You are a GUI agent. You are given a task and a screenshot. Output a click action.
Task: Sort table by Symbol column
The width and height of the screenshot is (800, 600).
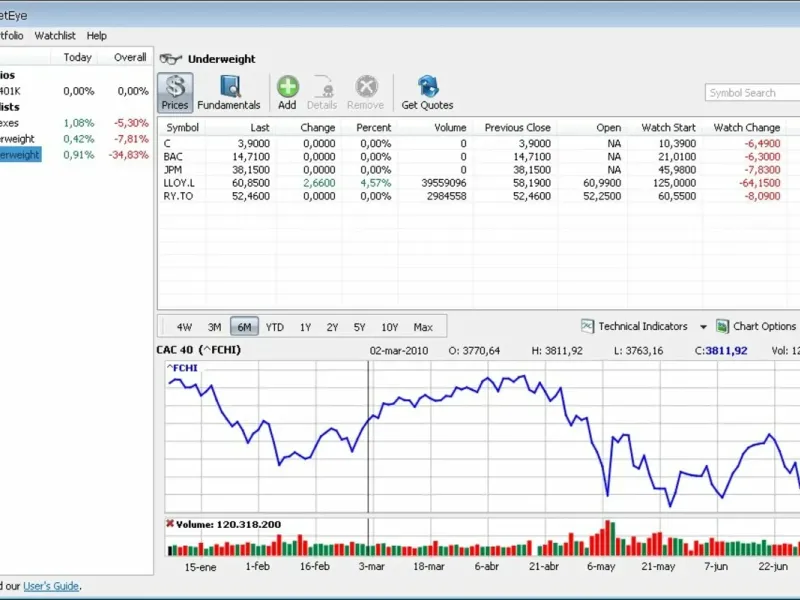pyautogui.click(x=183, y=128)
